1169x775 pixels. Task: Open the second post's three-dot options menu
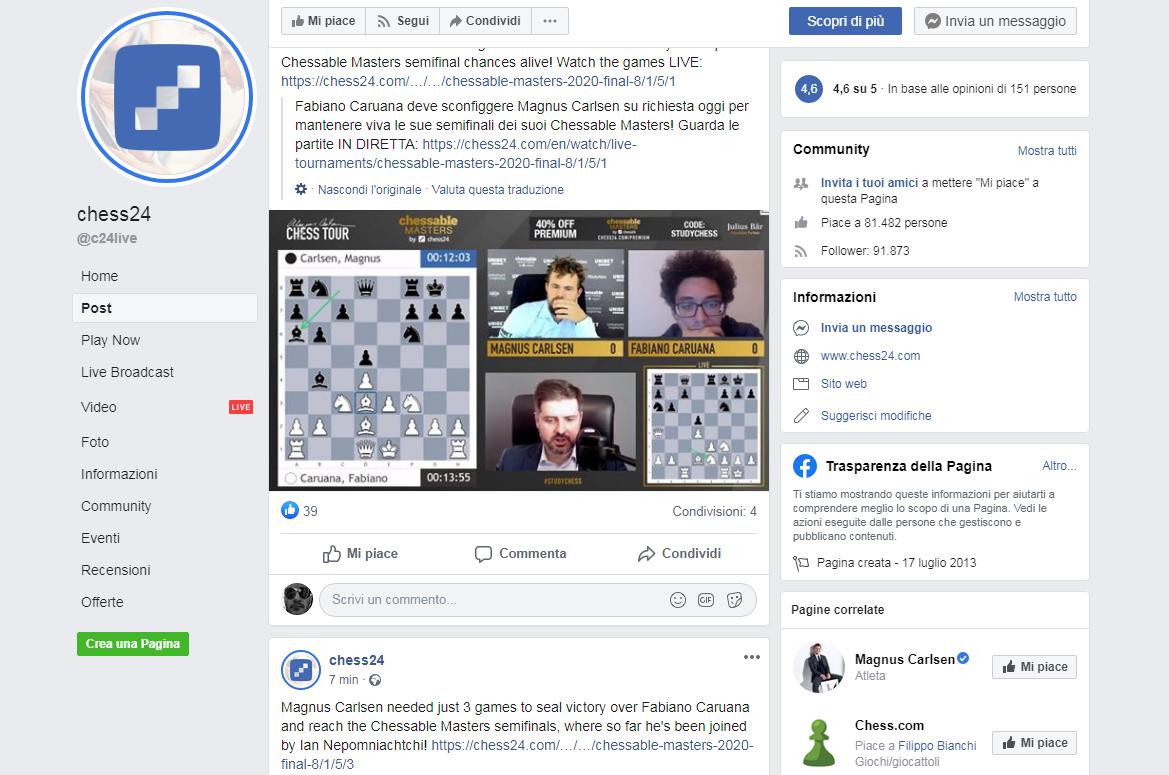pyautogui.click(x=752, y=657)
